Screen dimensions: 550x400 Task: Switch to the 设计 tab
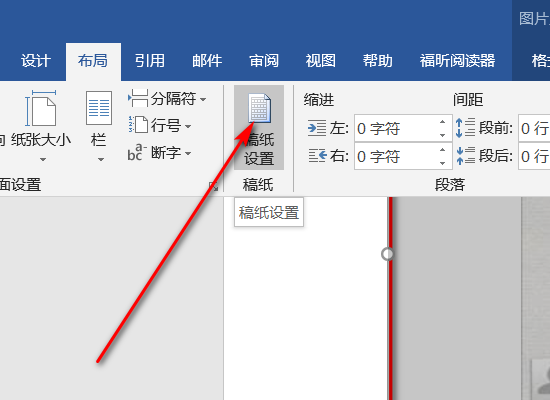coord(36,61)
